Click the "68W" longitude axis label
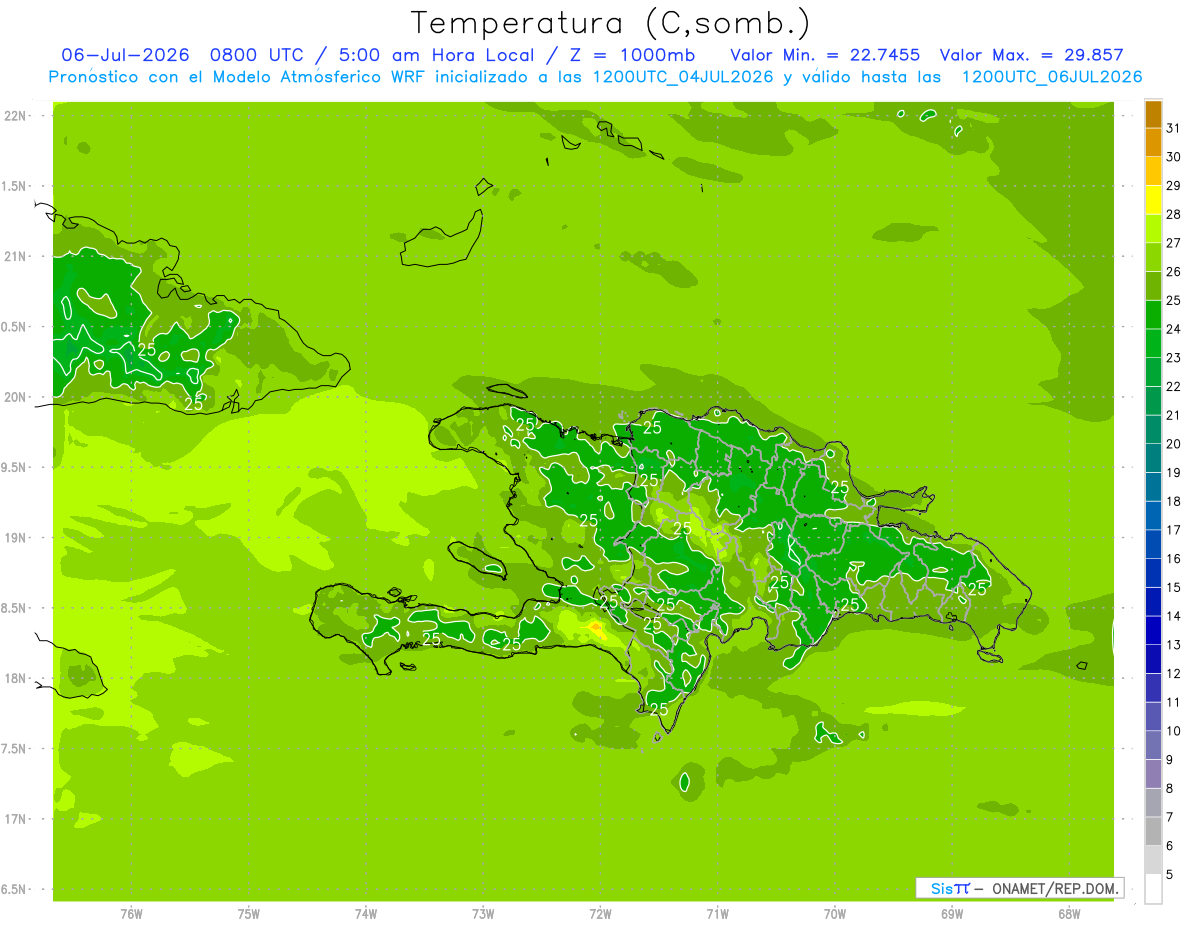 (x=1069, y=914)
